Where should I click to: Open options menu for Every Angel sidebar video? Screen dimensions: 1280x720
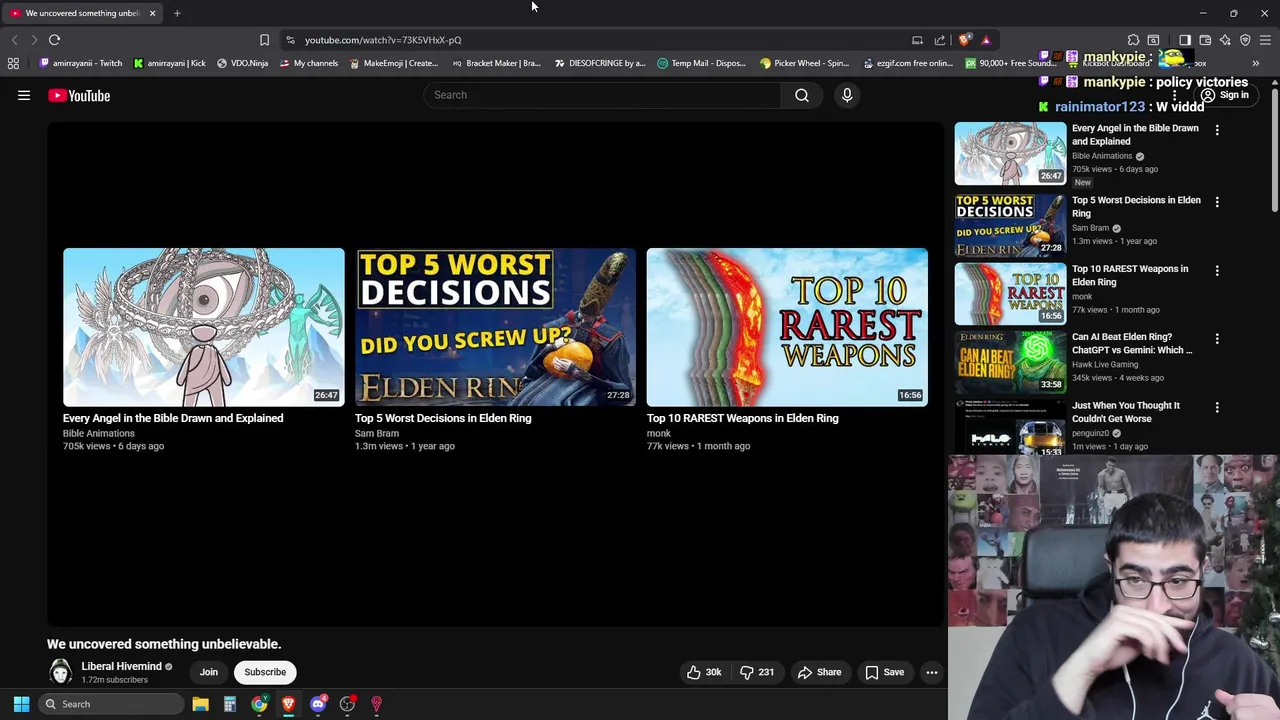coord(1217,130)
